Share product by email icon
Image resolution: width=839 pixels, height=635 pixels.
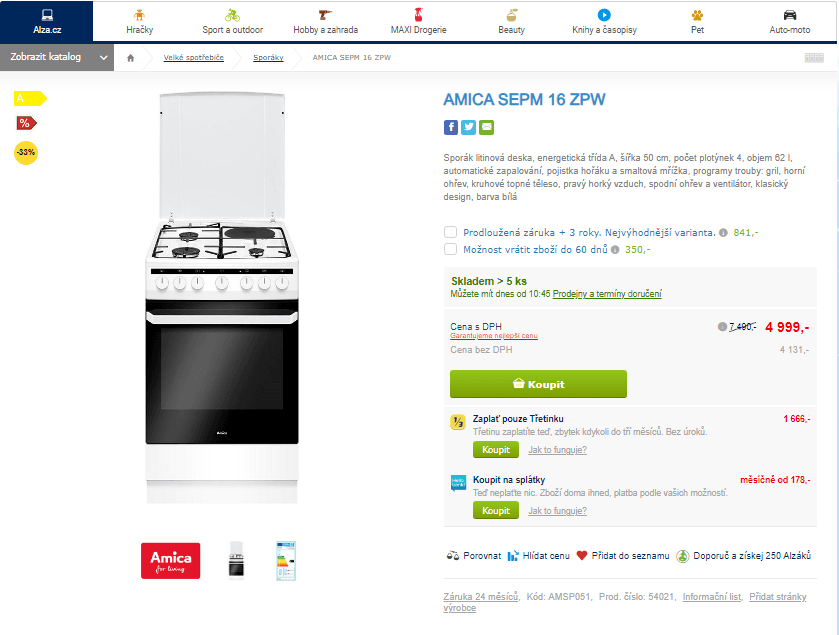pos(486,127)
